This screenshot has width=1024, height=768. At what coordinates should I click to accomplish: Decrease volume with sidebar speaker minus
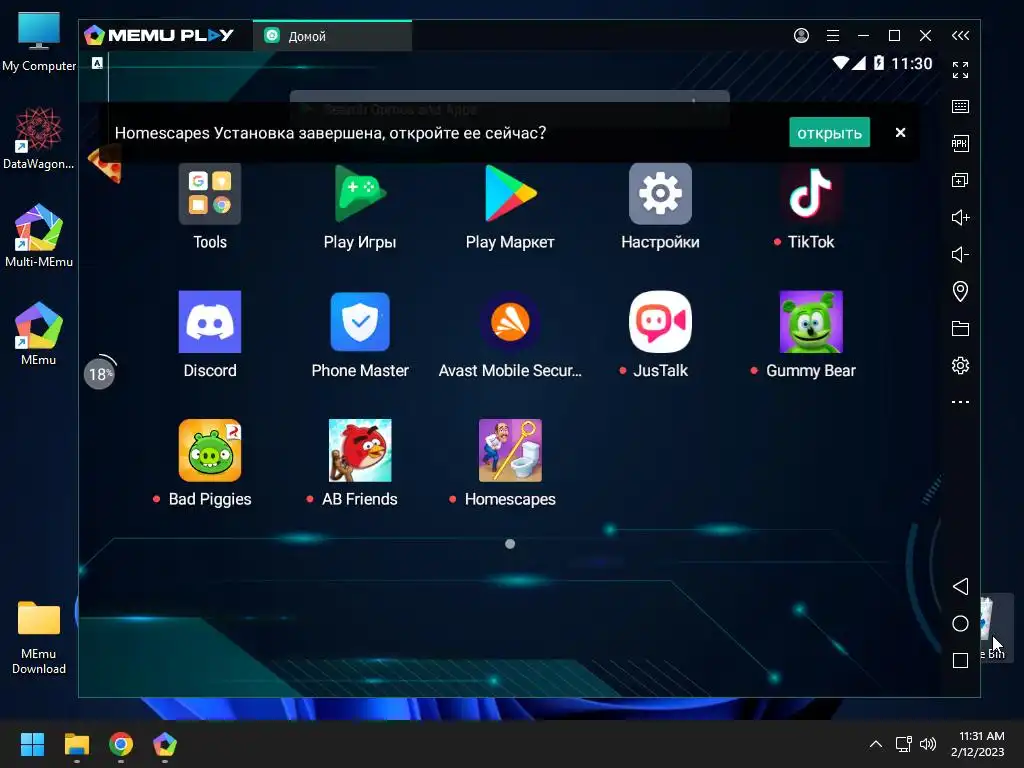click(960, 254)
